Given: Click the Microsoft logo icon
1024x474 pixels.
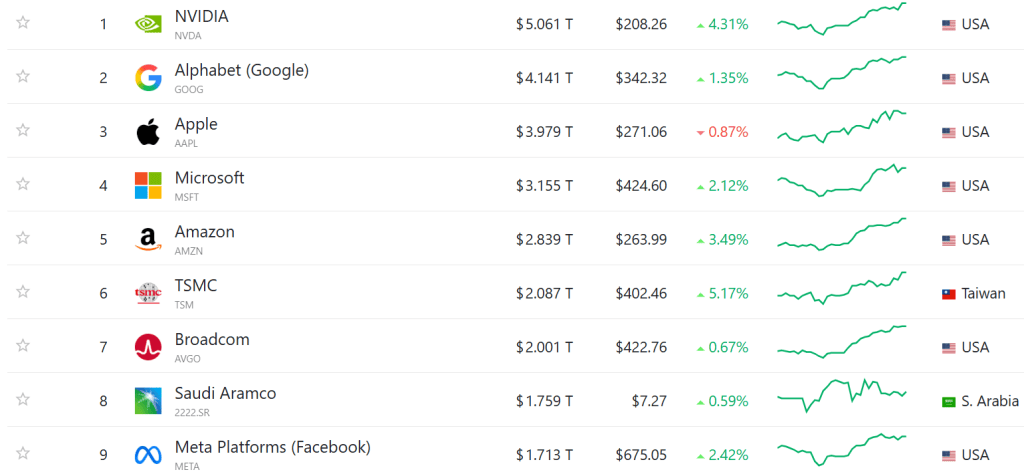Looking at the screenshot, I should pos(148,185).
